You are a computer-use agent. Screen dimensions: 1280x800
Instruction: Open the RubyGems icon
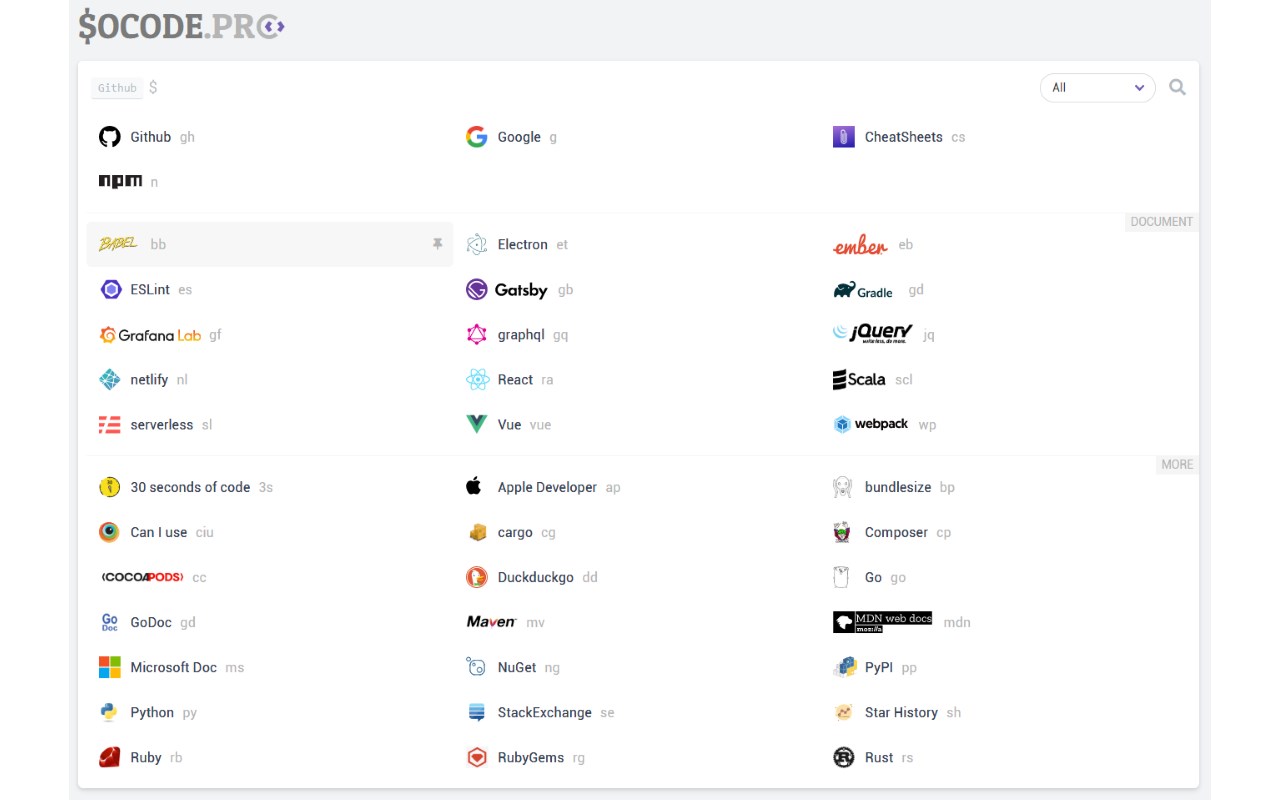(x=477, y=757)
